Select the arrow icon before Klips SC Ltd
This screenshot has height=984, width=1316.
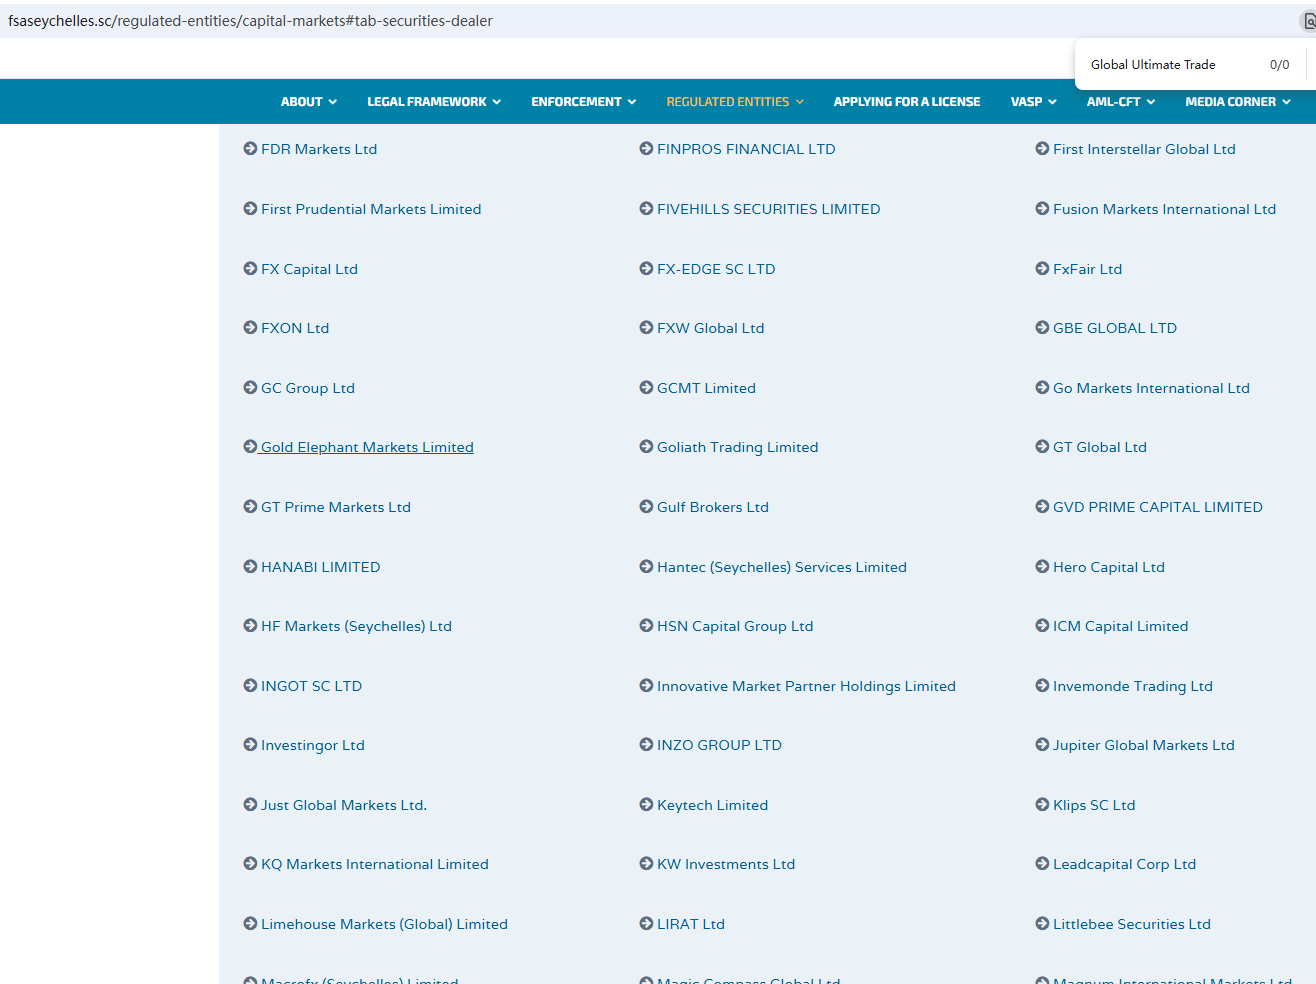tap(1042, 805)
